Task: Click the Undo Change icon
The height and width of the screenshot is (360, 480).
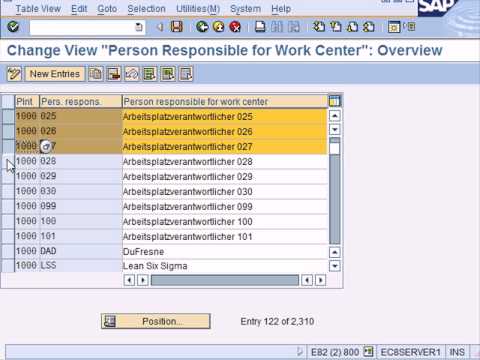Action: pyautogui.click(x=132, y=74)
